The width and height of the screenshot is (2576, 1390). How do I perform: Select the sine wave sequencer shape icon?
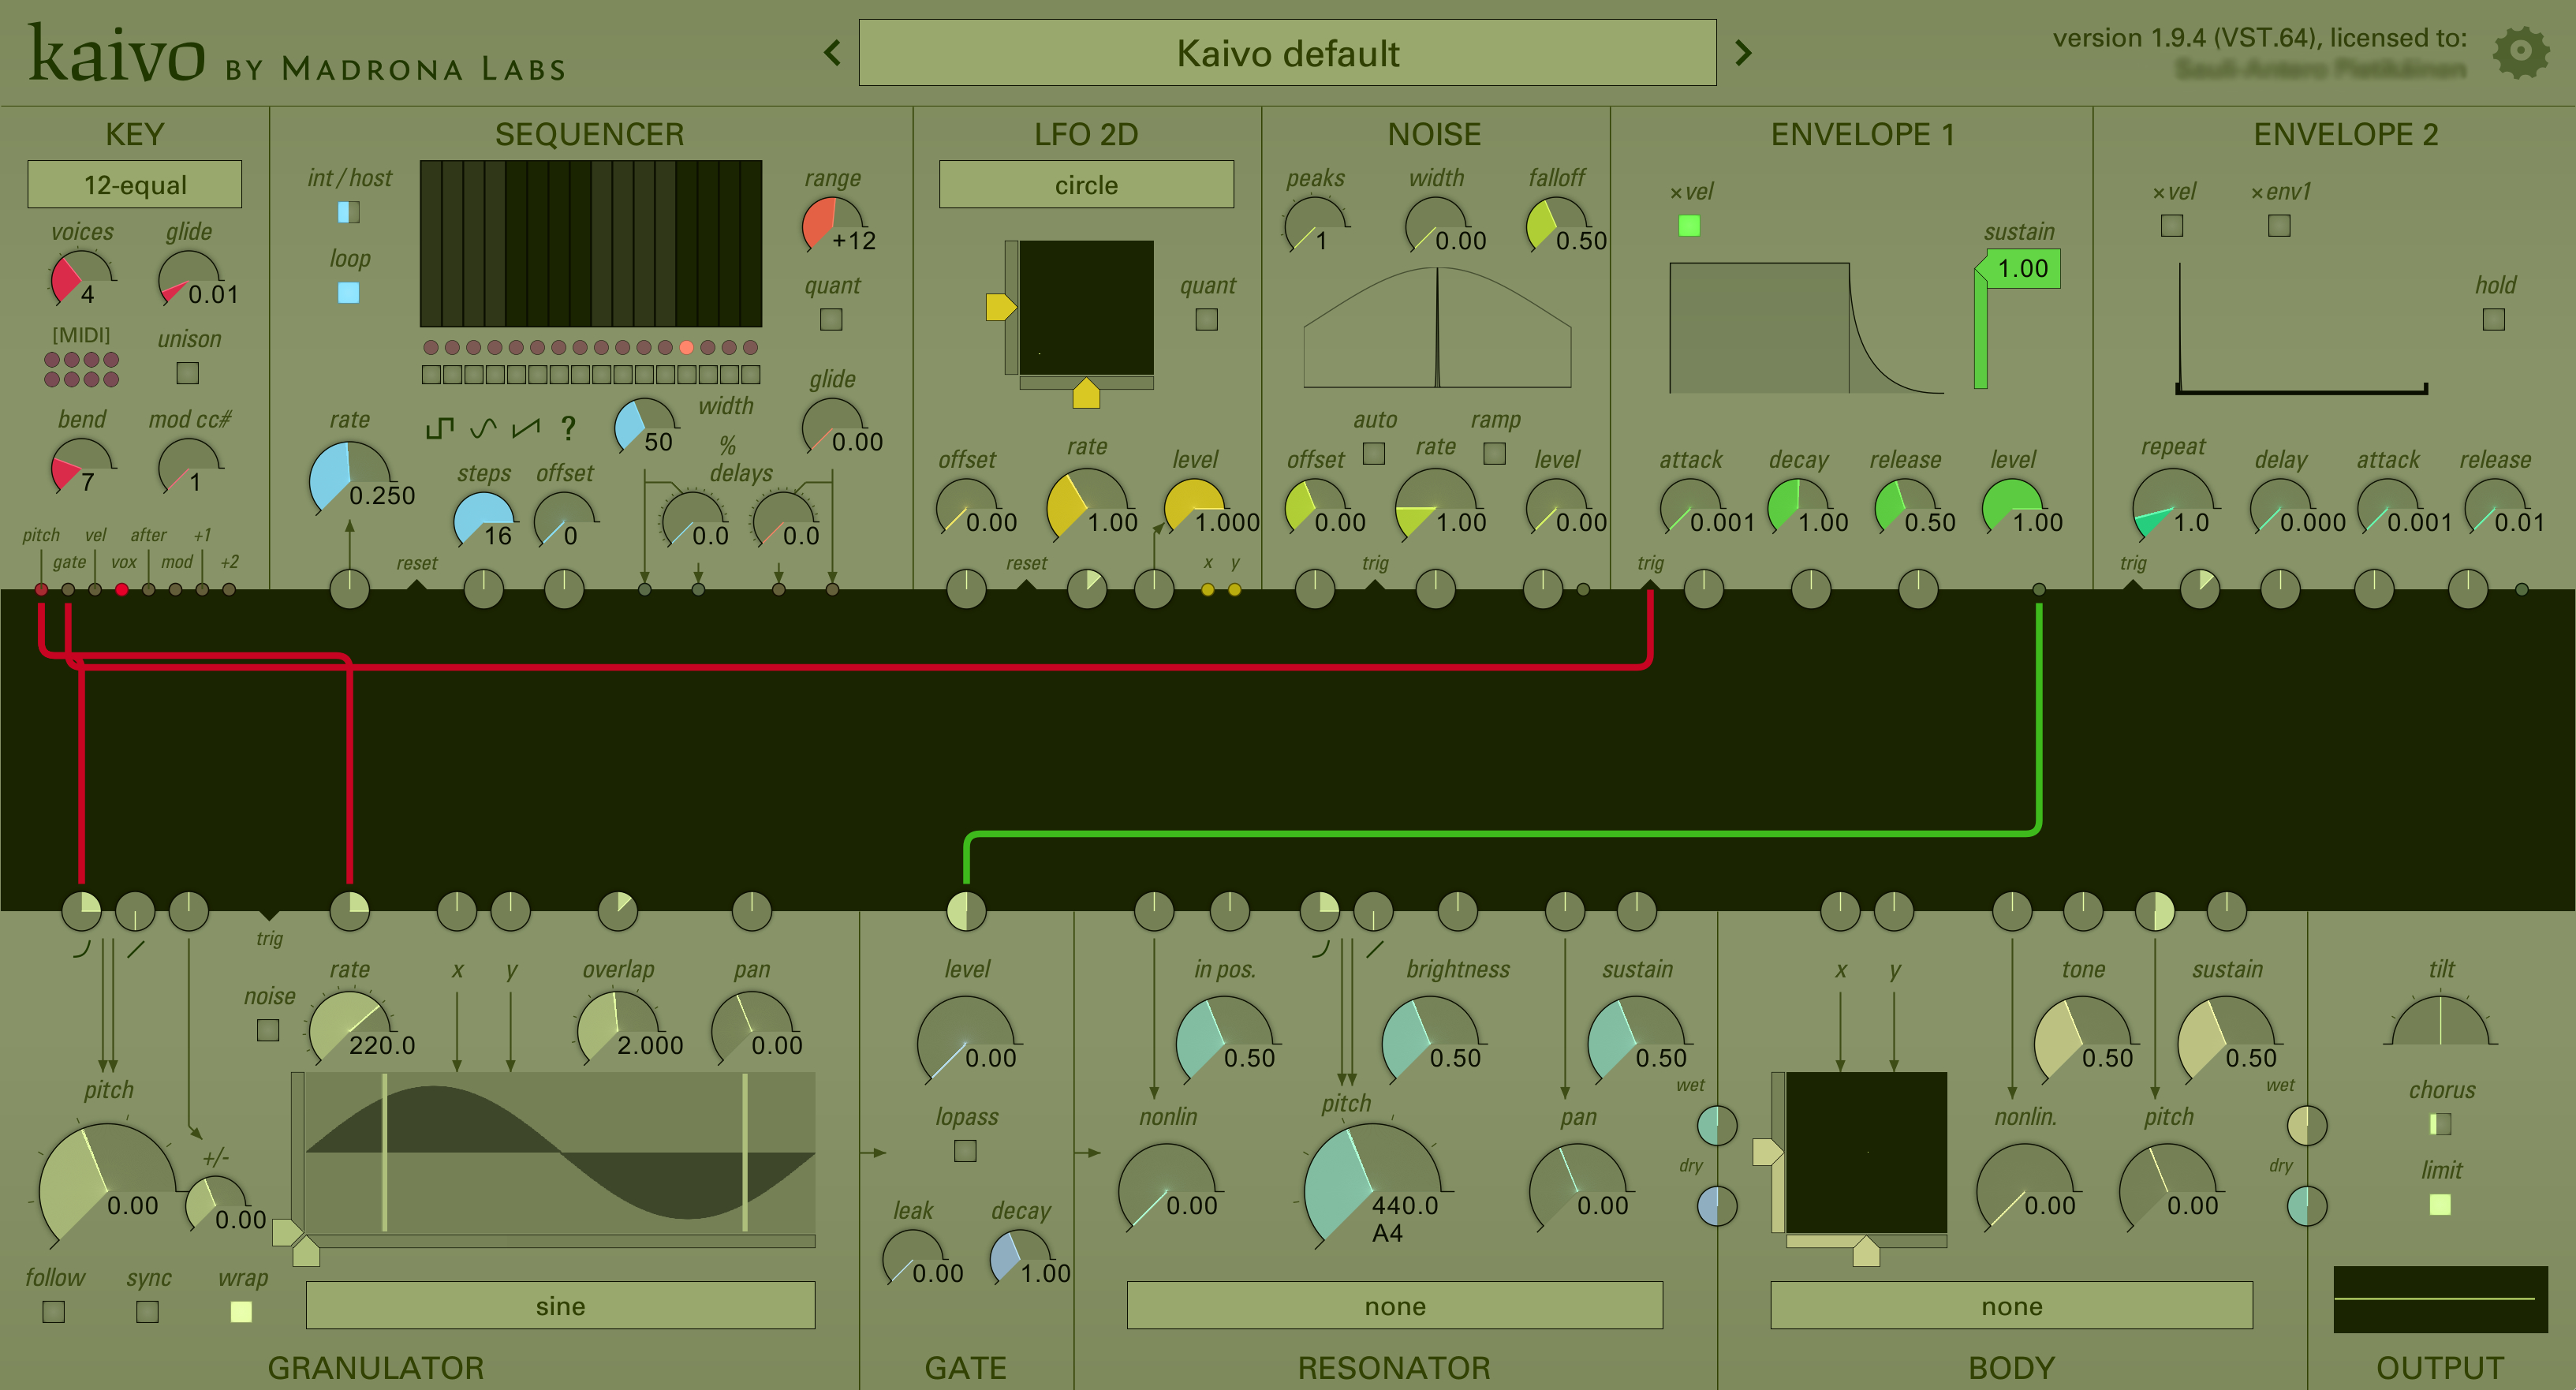pyautogui.click(x=483, y=429)
